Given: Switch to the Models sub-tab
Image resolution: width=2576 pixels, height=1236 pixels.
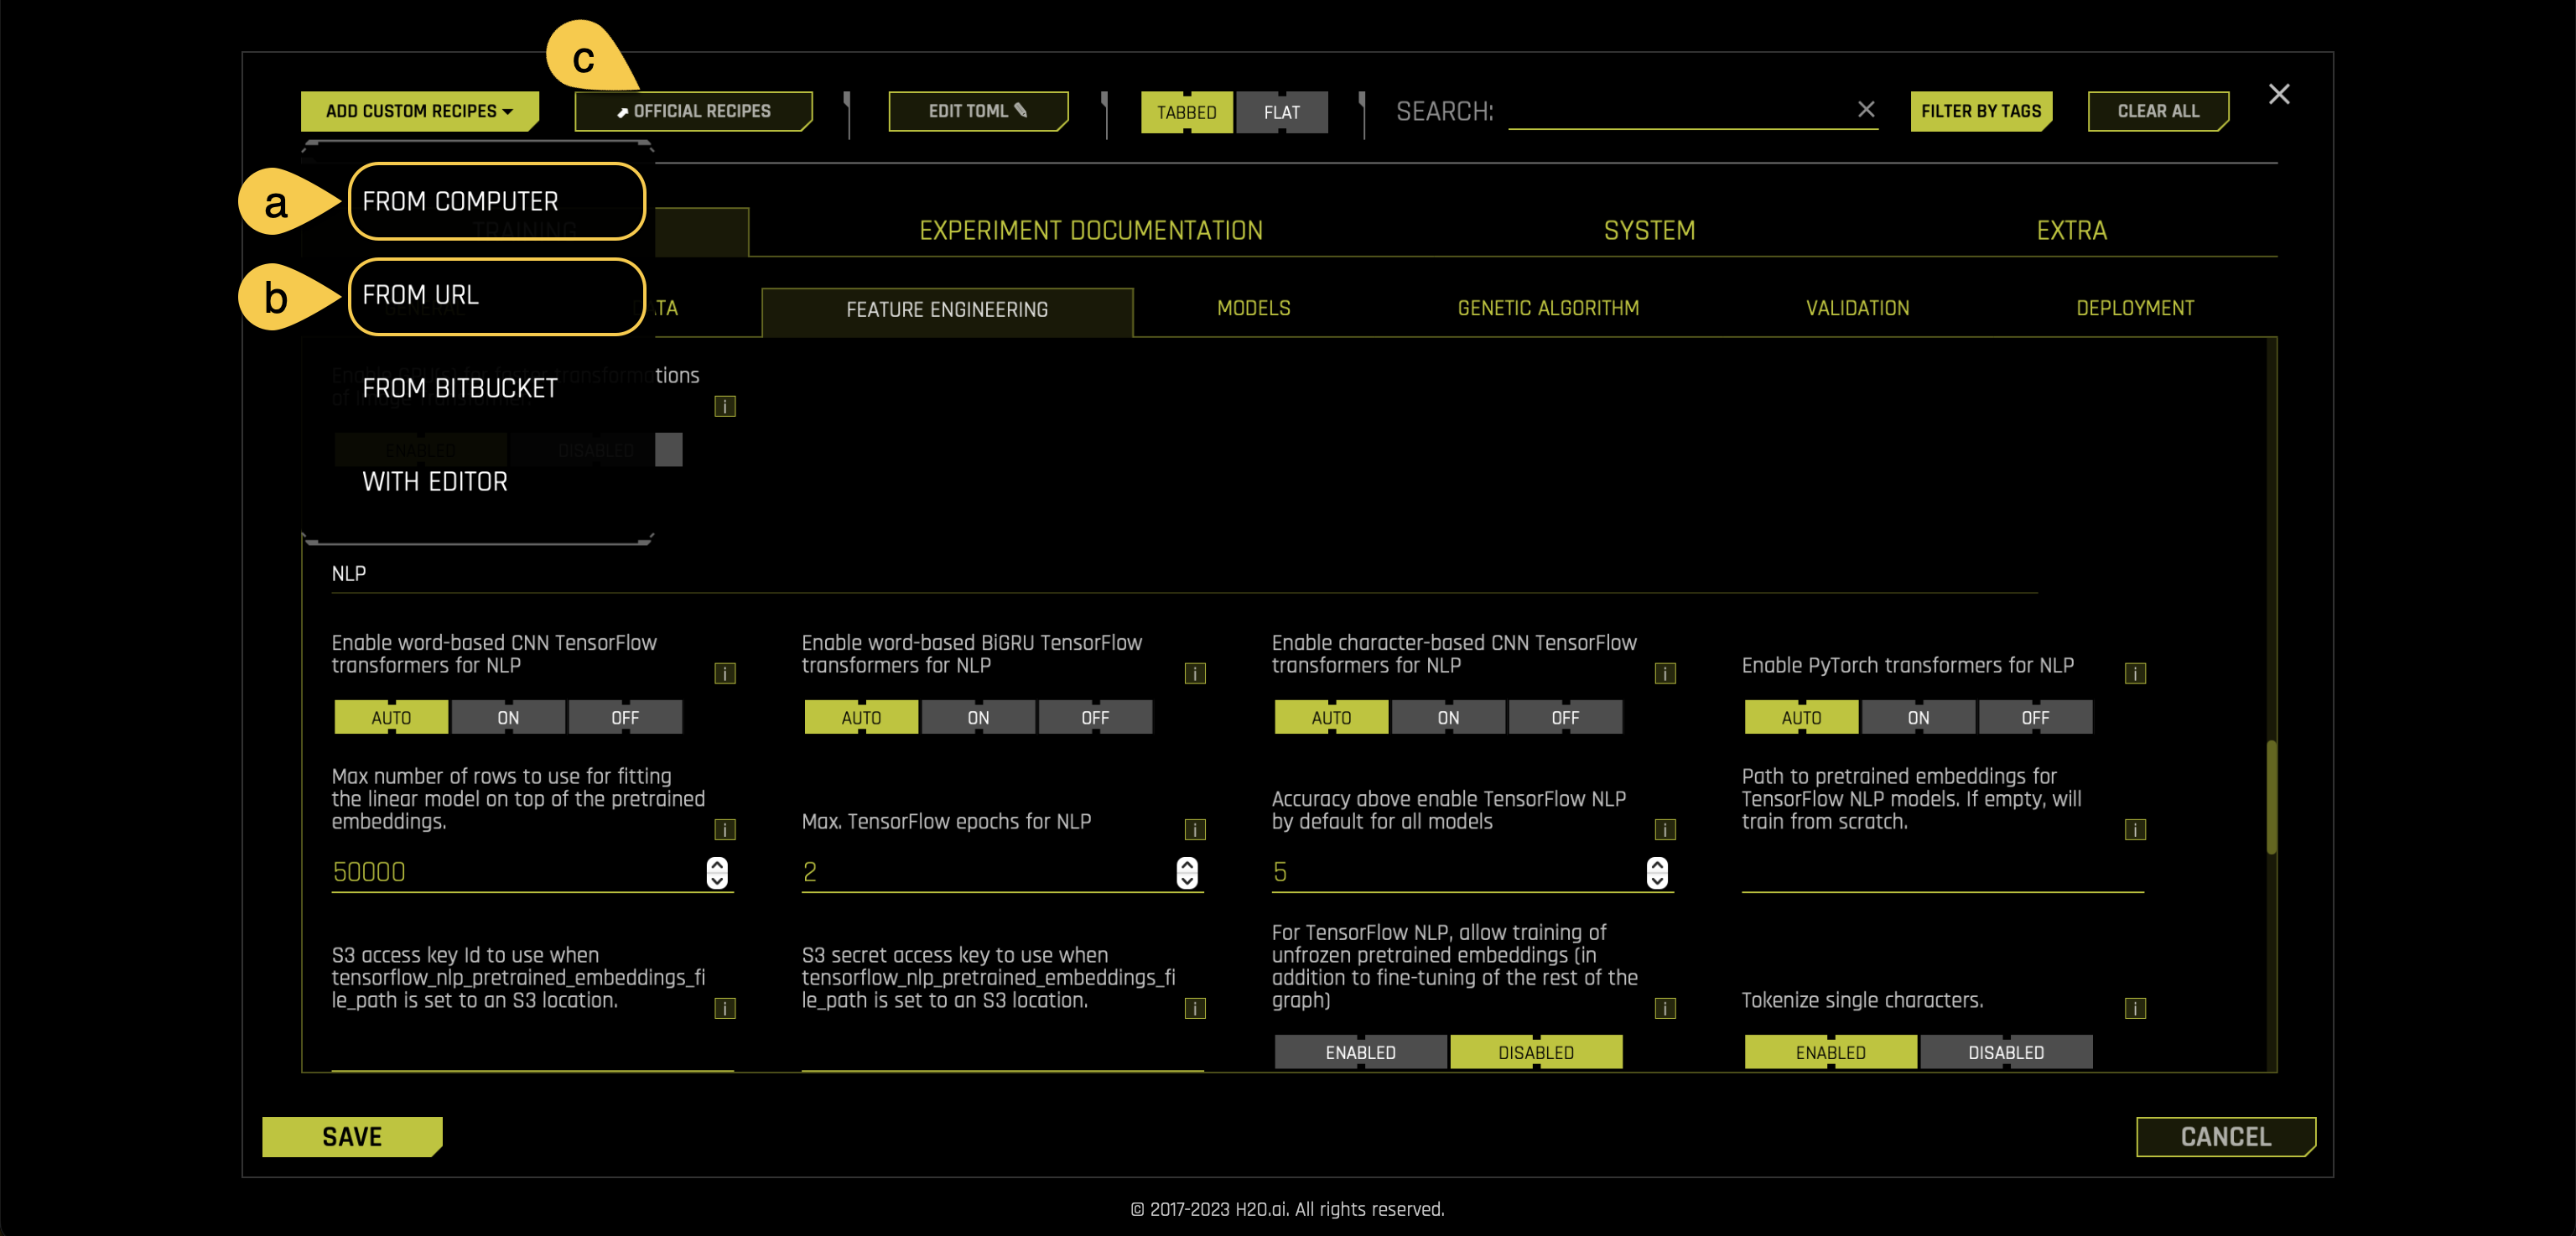Looking at the screenshot, I should click(1253, 308).
